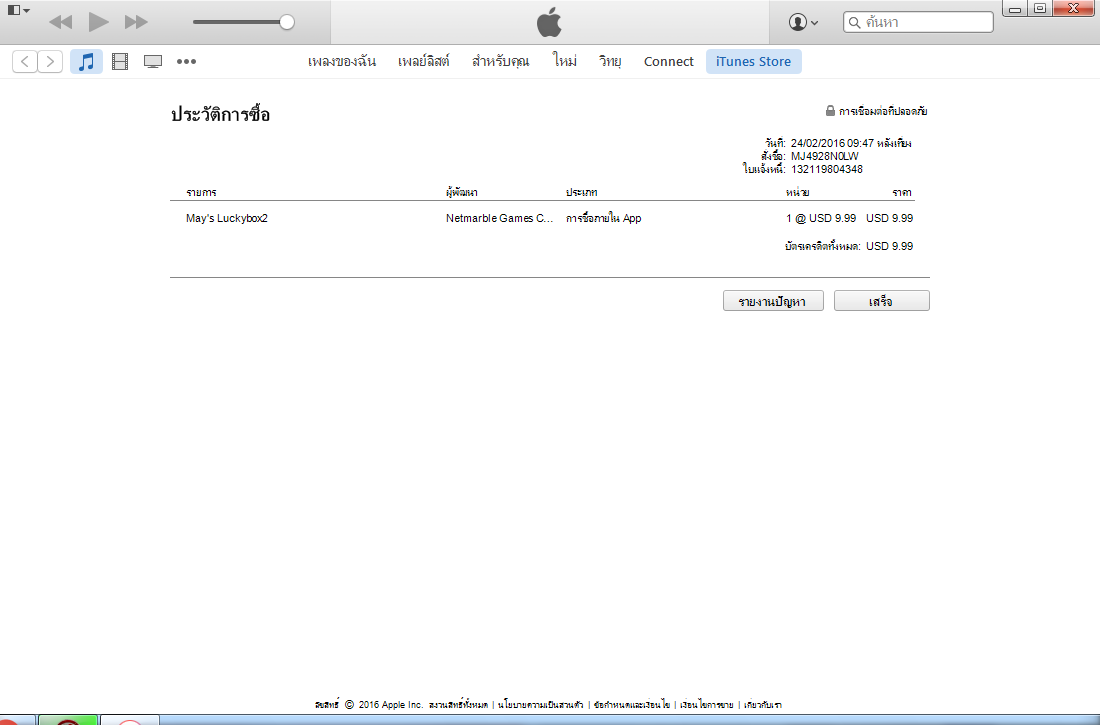
Task: Select invoice number 132119804348
Action: 826,169
